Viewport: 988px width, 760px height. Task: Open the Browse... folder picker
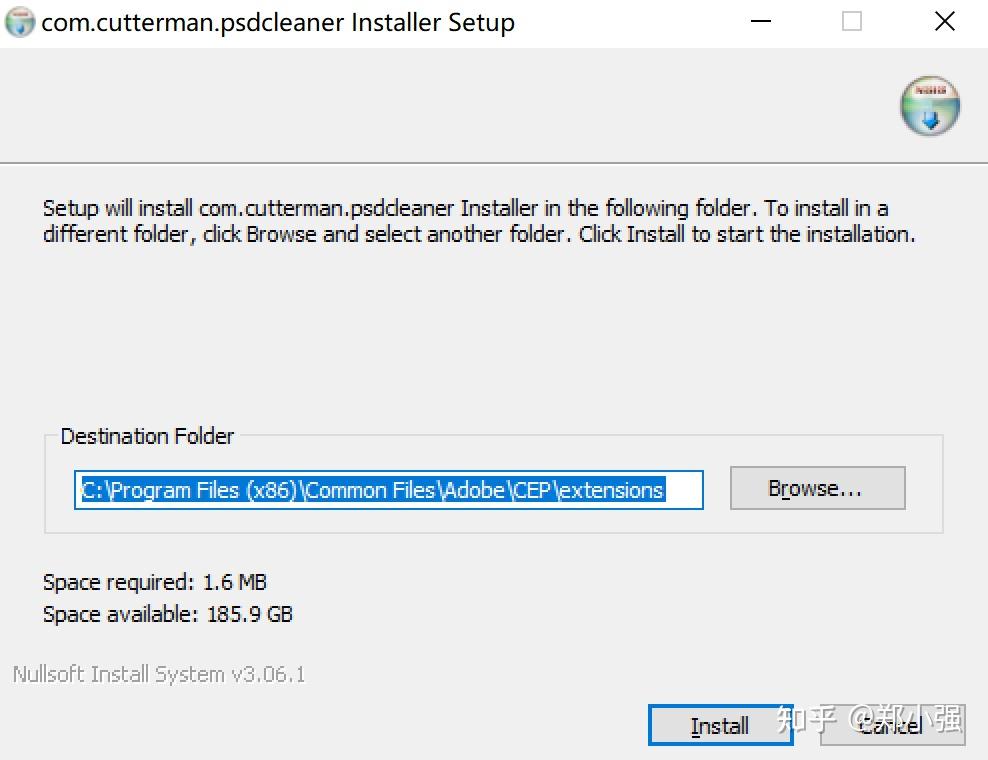point(817,488)
